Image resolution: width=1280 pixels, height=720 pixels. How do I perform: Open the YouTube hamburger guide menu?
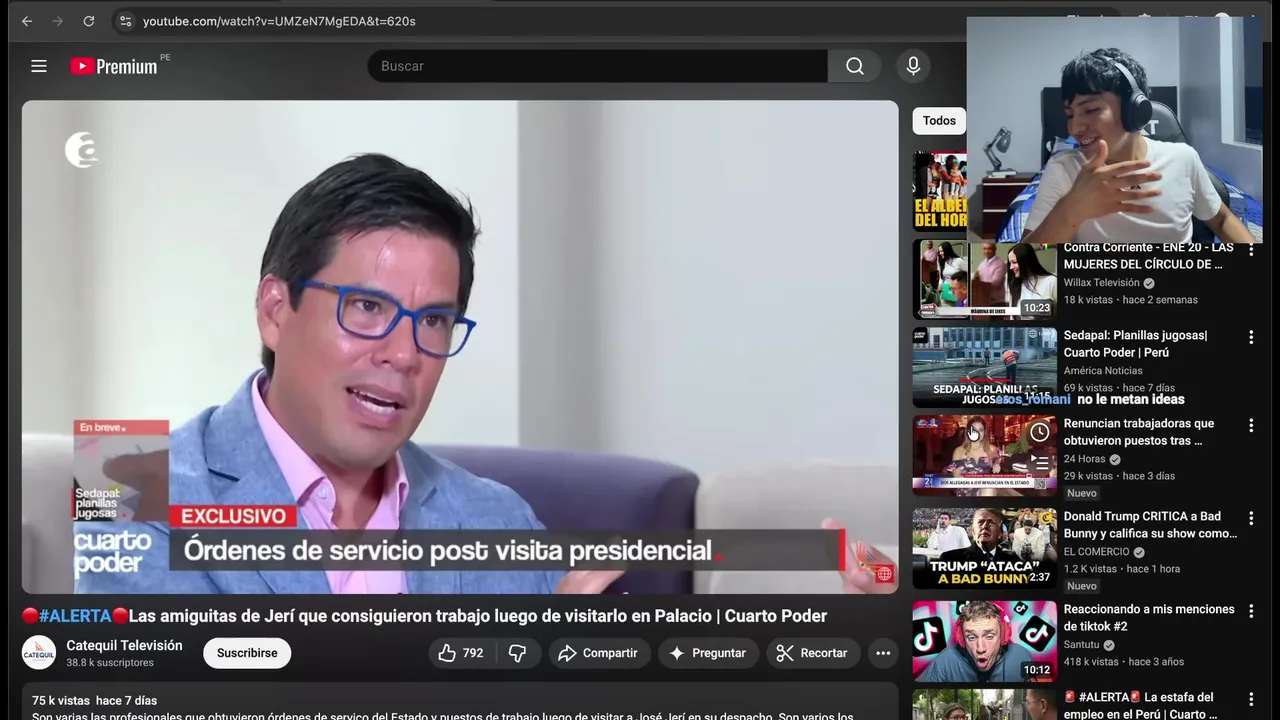[x=39, y=66]
